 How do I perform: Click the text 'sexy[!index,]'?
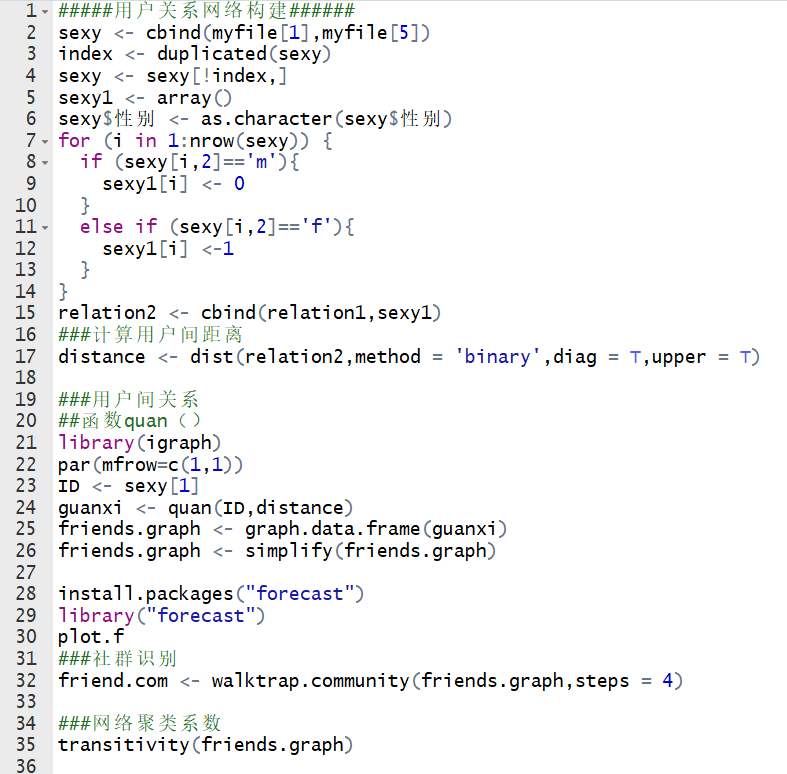(x=216, y=76)
